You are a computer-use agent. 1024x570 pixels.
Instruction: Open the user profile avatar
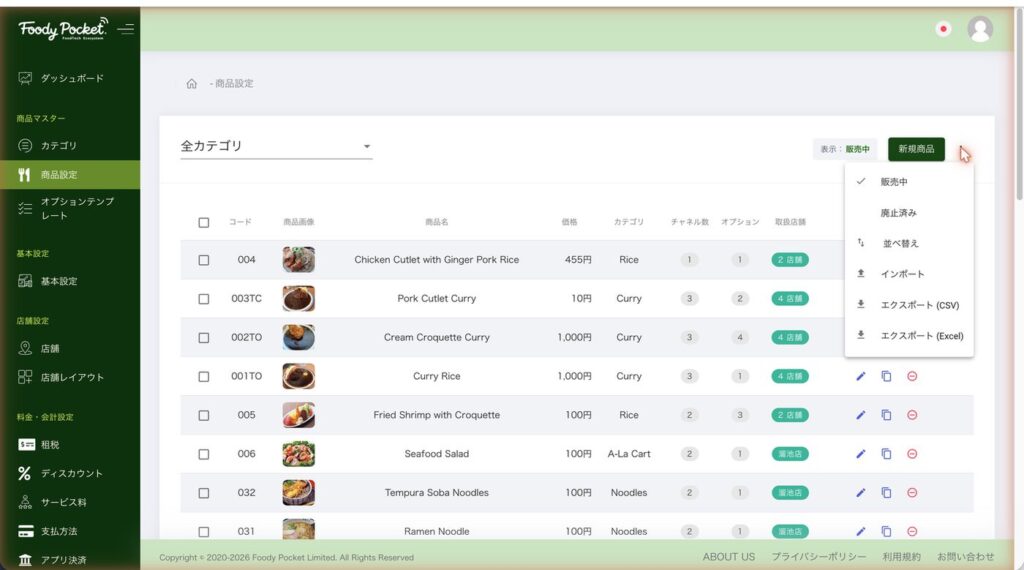pos(980,29)
